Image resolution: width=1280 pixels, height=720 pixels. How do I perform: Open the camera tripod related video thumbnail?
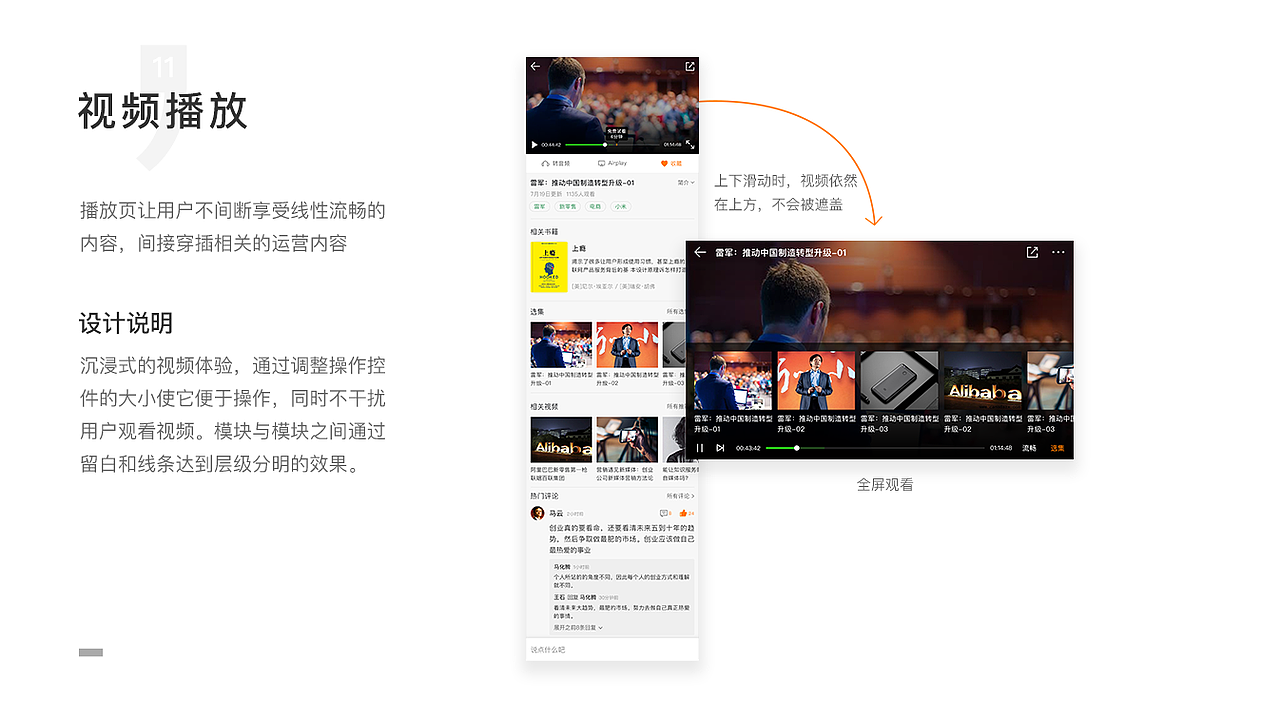(627, 440)
